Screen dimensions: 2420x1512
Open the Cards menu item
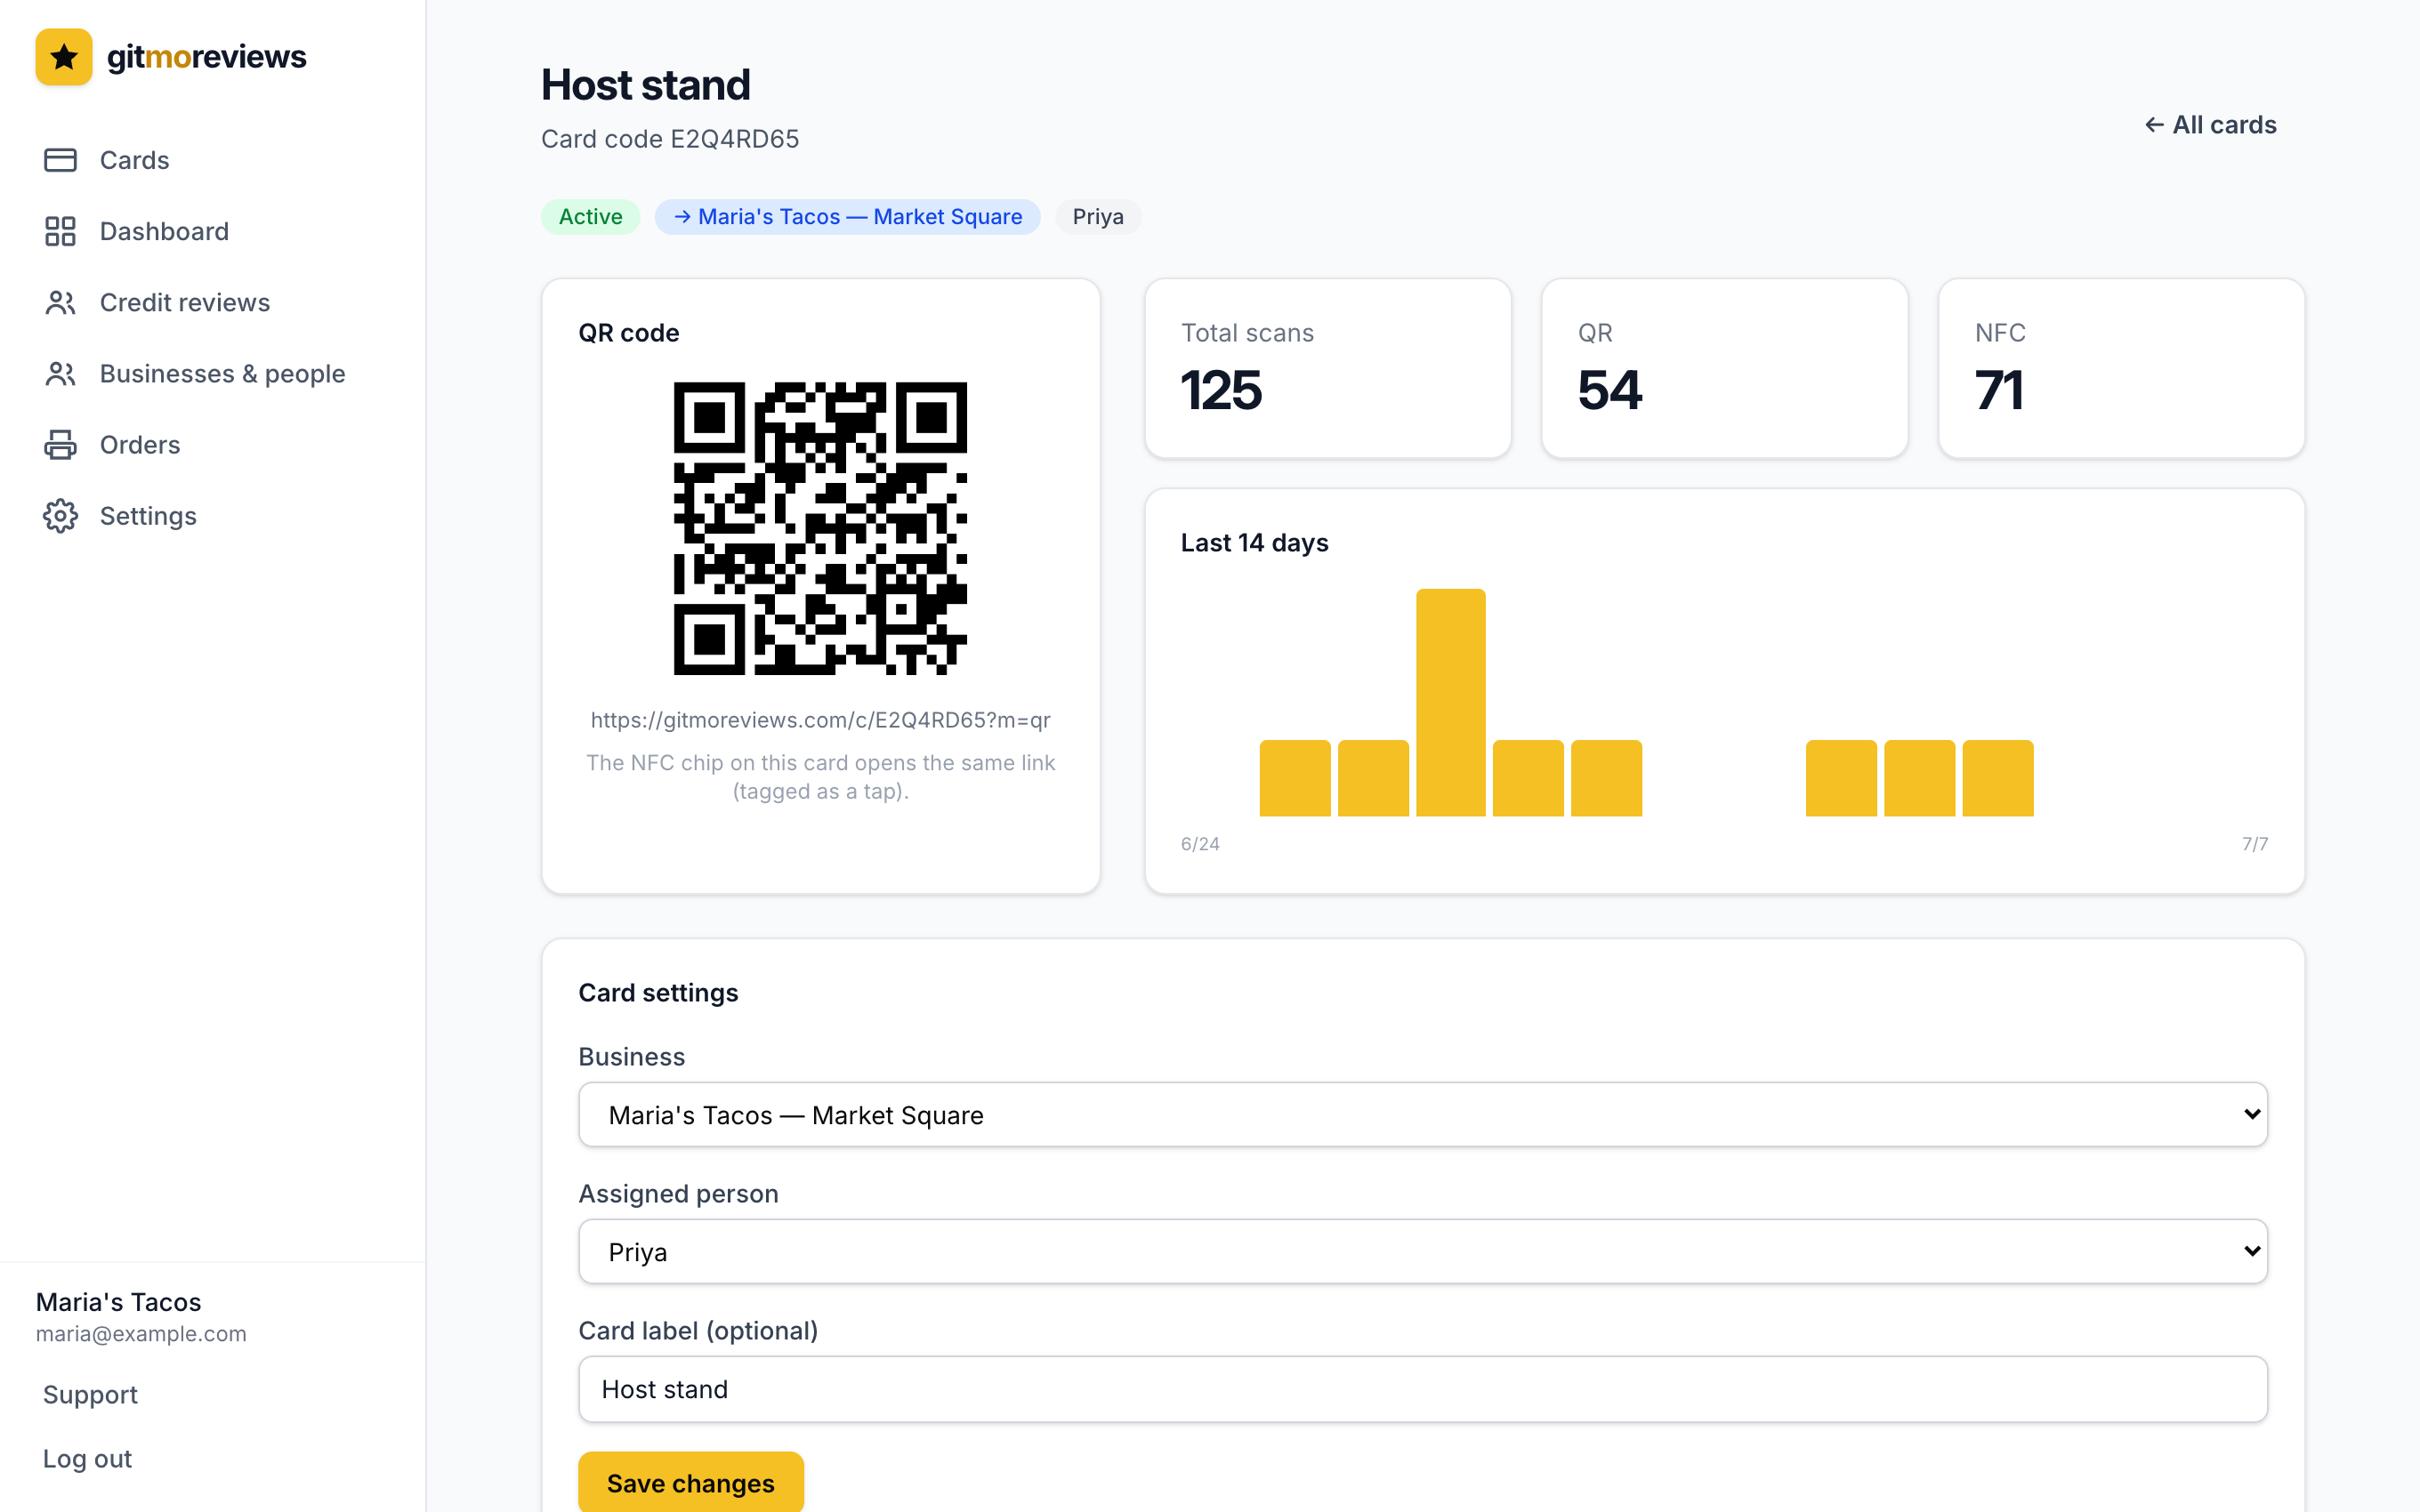coord(213,160)
